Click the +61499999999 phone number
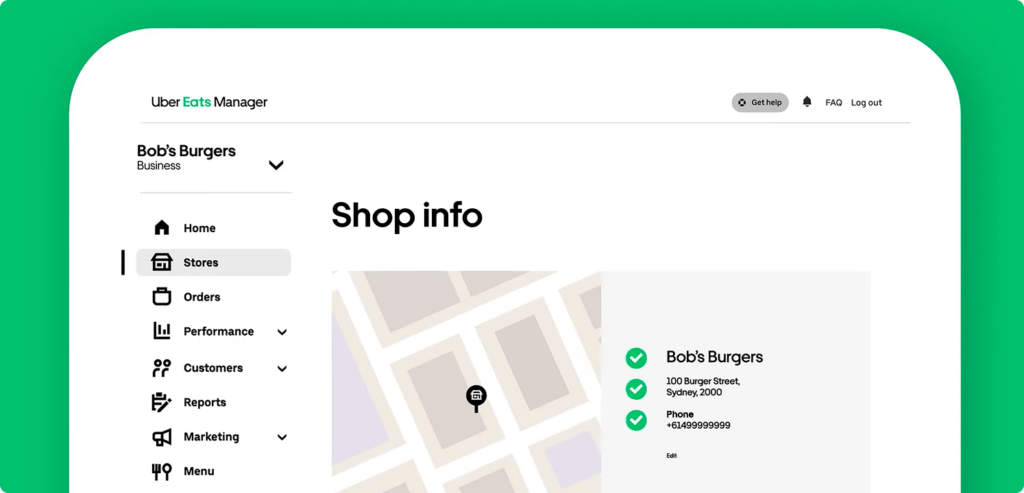 (x=698, y=426)
